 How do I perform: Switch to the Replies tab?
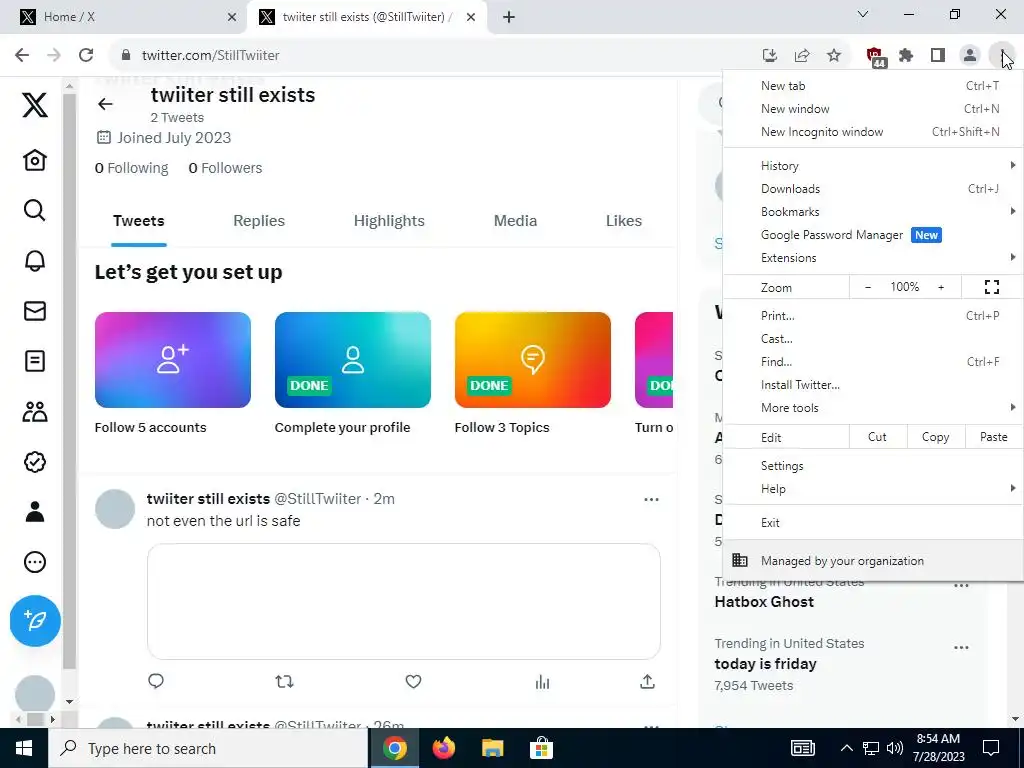pos(259,221)
